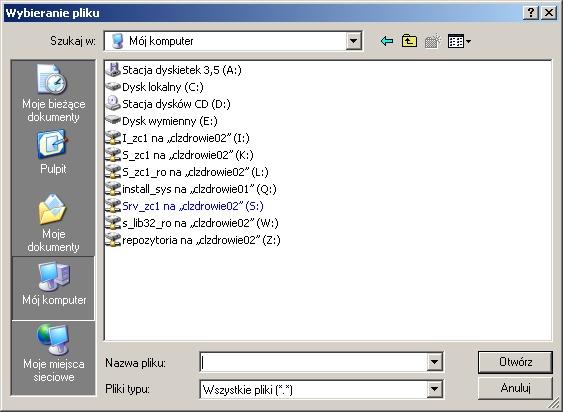
Task: Click the s_lib32_ro (W:) network drive icon
Action: 113,223
